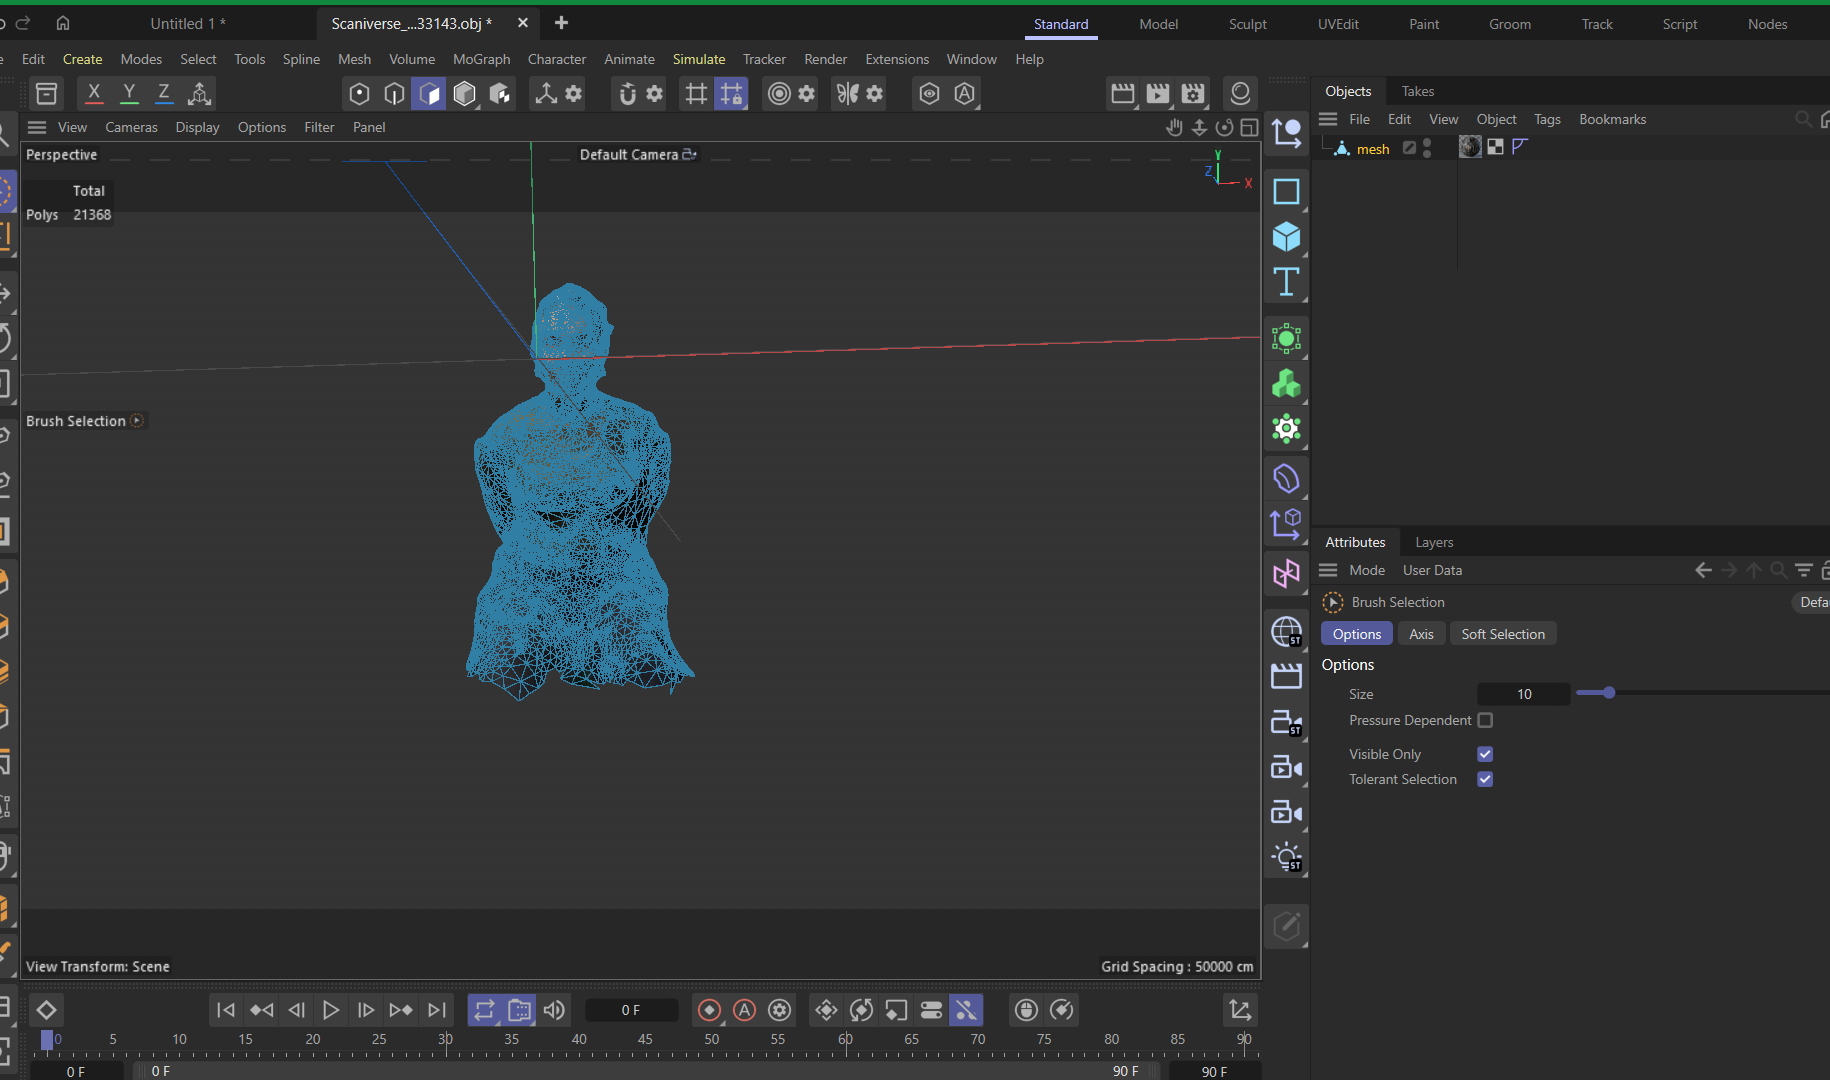Switch to the Sculpt layout tab
Viewport: 1830px width, 1080px height.
(1247, 24)
